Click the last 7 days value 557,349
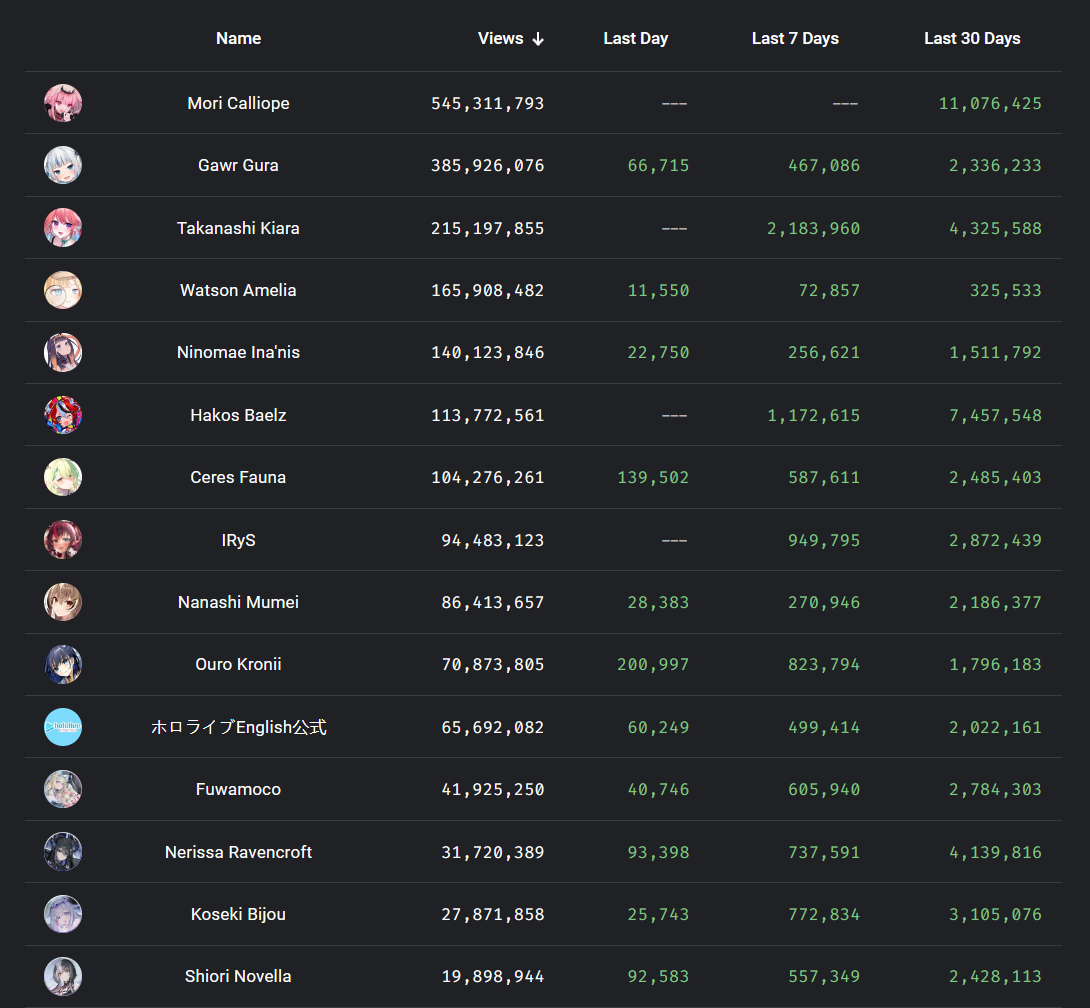Image resolution: width=1090 pixels, height=1008 pixels. pos(824,977)
